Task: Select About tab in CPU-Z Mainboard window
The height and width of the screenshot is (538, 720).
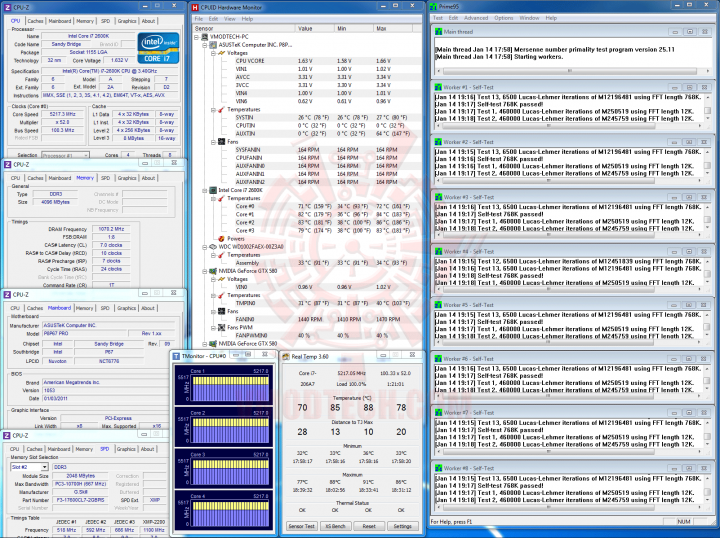Action: coord(148,308)
